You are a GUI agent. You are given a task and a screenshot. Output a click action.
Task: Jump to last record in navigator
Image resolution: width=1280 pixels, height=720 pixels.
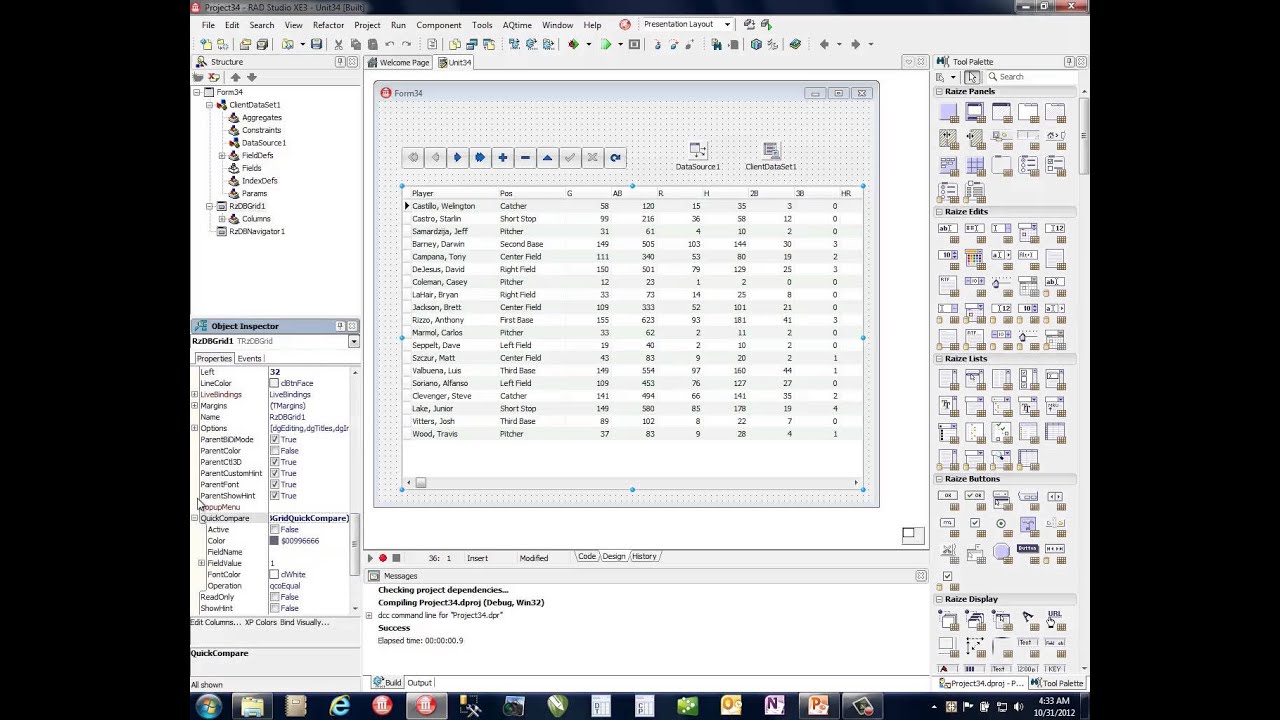pos(480,157)
